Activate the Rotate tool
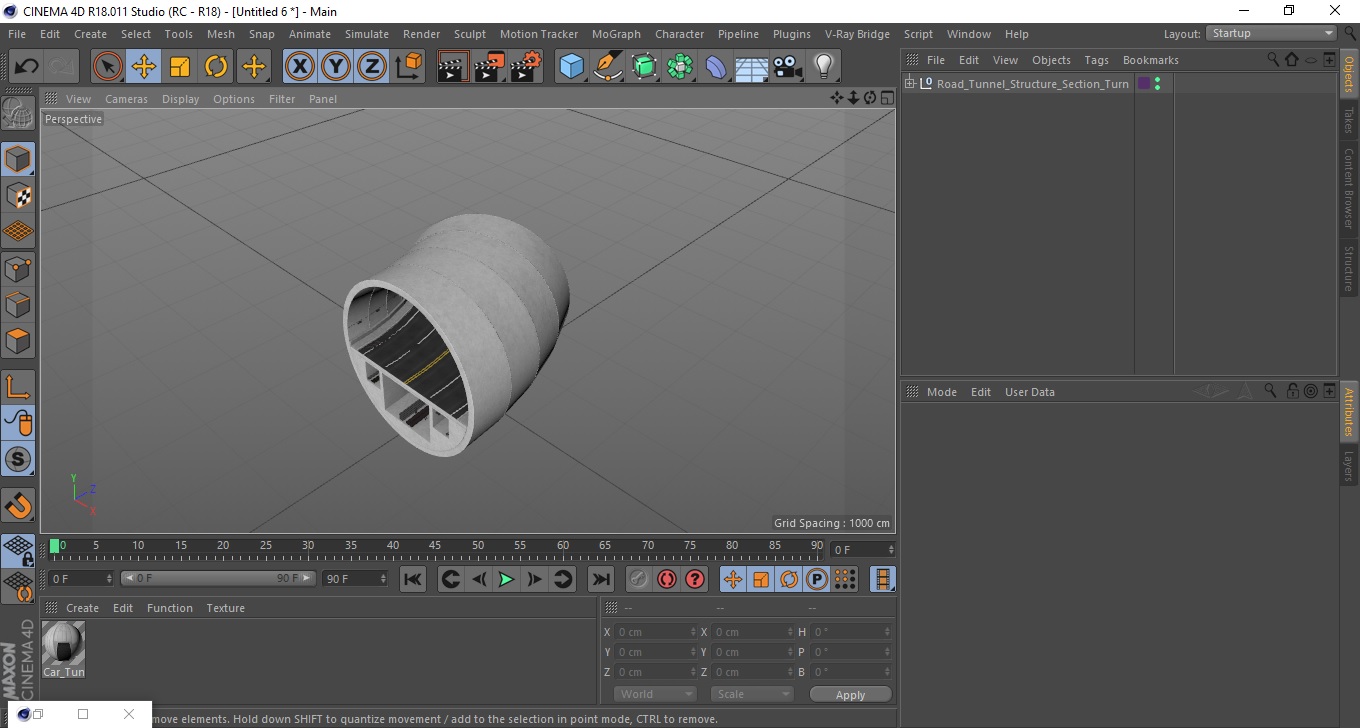Viewport: 1360px width, 728px height. tap(216, 67)
